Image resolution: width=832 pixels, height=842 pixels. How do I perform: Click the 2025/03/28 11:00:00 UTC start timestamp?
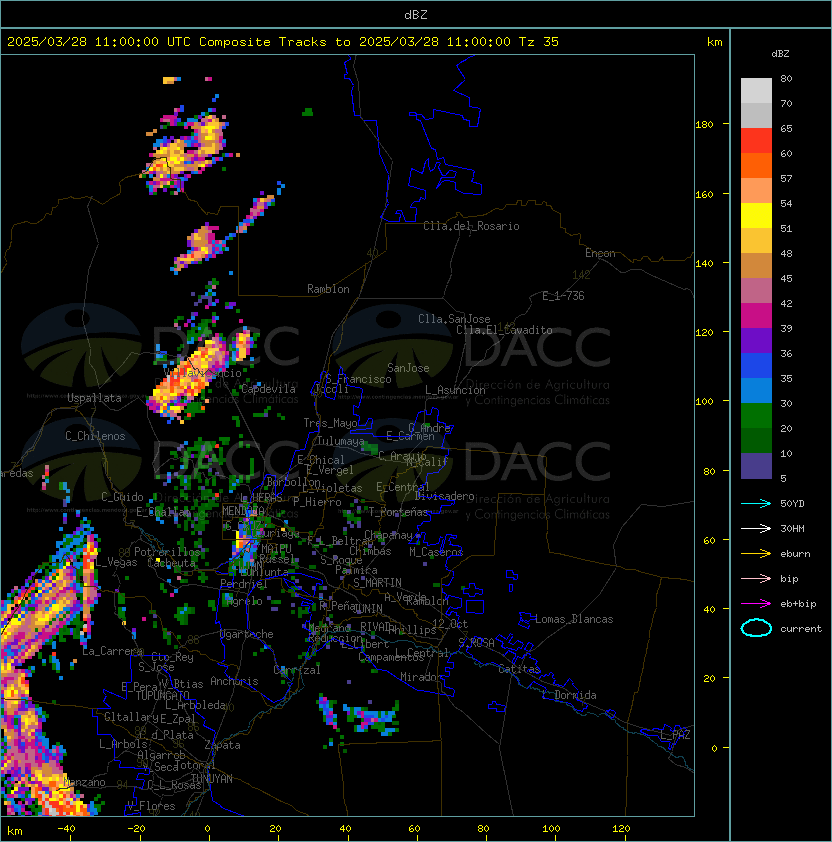click(x=99, y=42)
